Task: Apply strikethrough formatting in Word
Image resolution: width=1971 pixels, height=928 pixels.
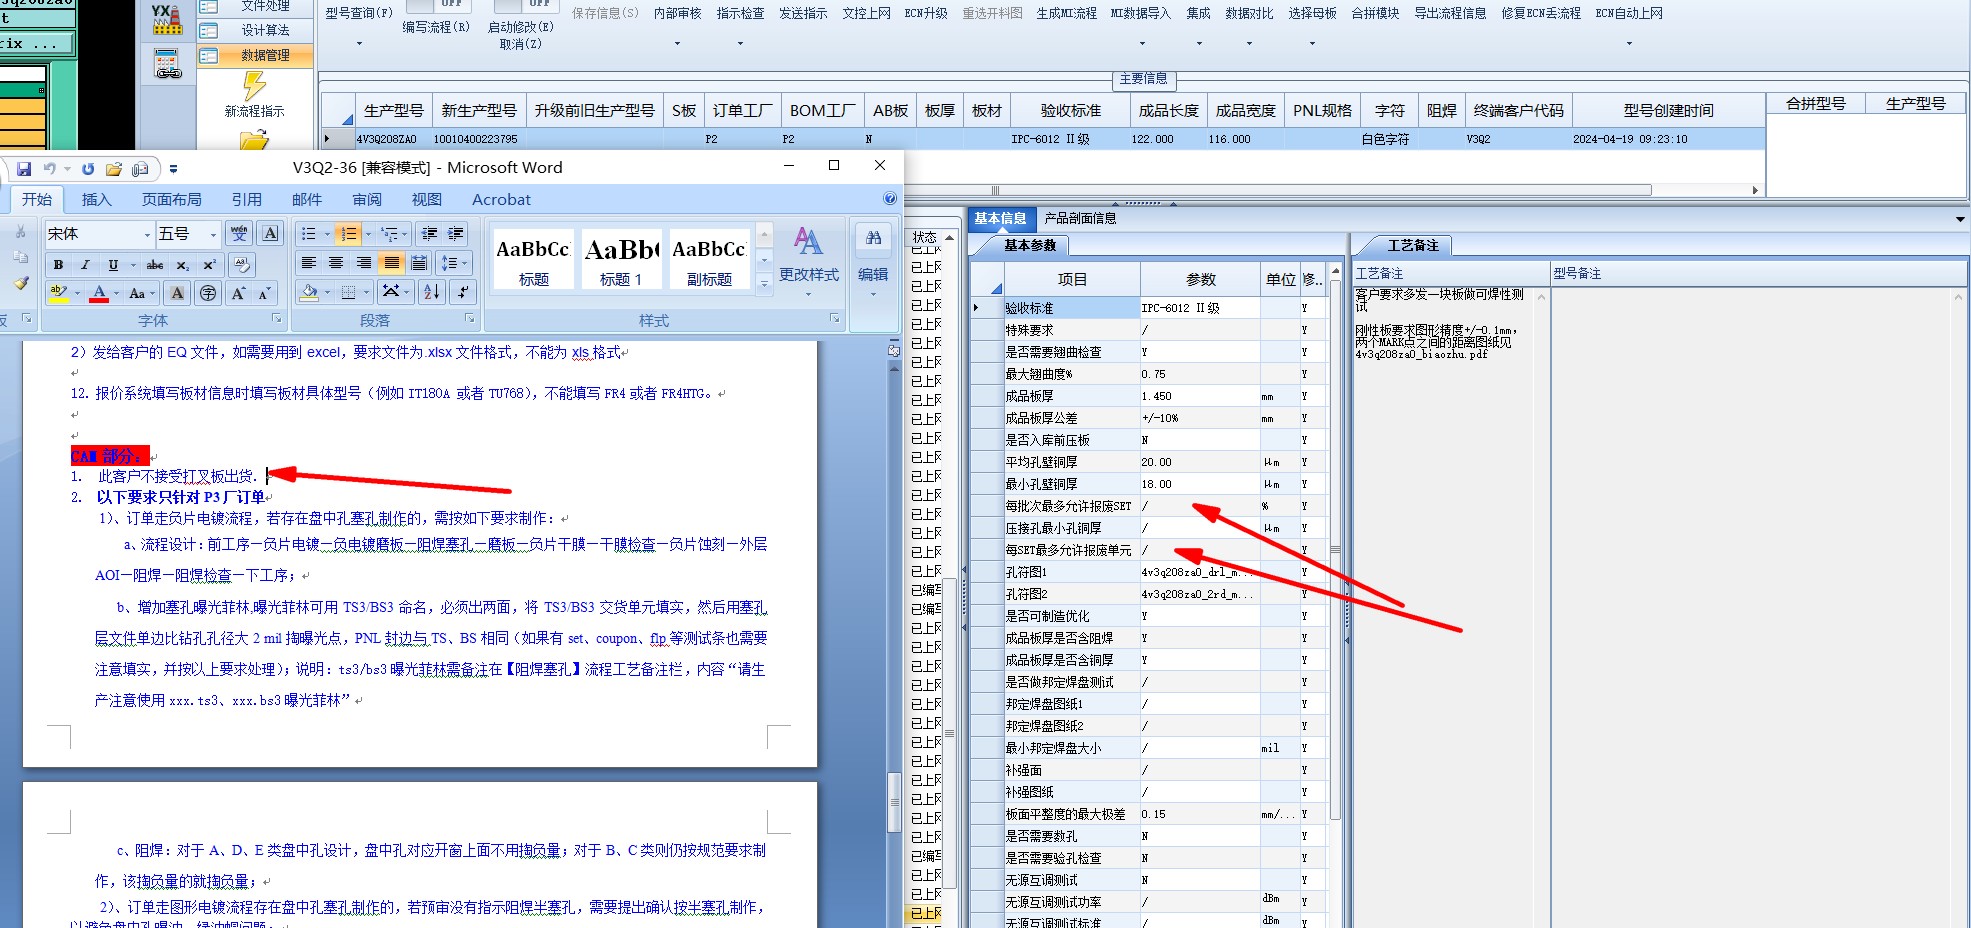Action: 155,265
